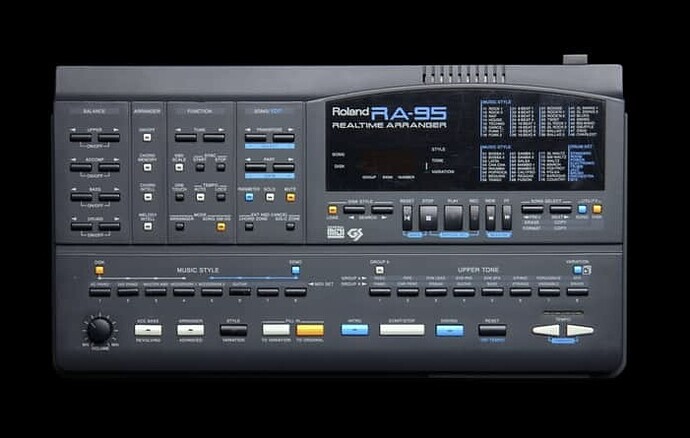Select Music Style bank button 1
This screenshot has width=690, height=438.
(x=100, y=292)
